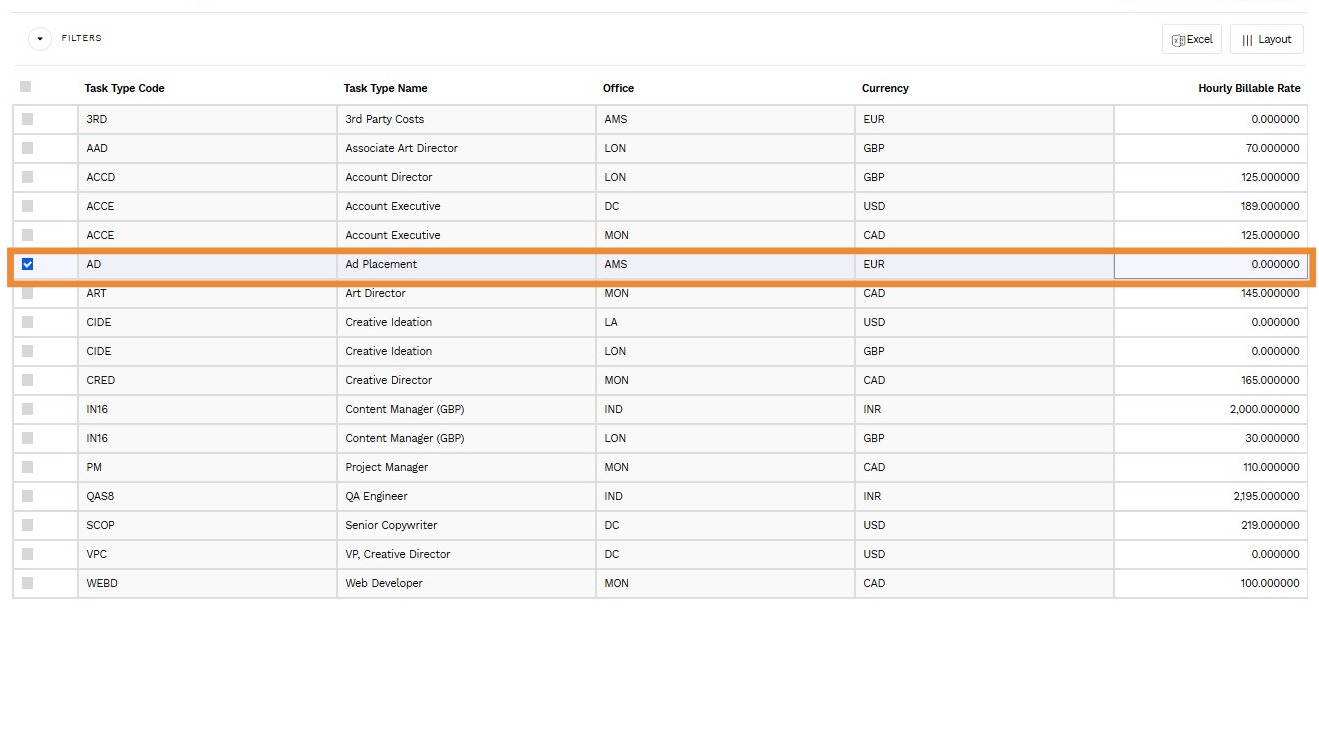Select the Account Director name cell
The image size is (1319, 737).
pyautogui.click(x=466, y=177)
